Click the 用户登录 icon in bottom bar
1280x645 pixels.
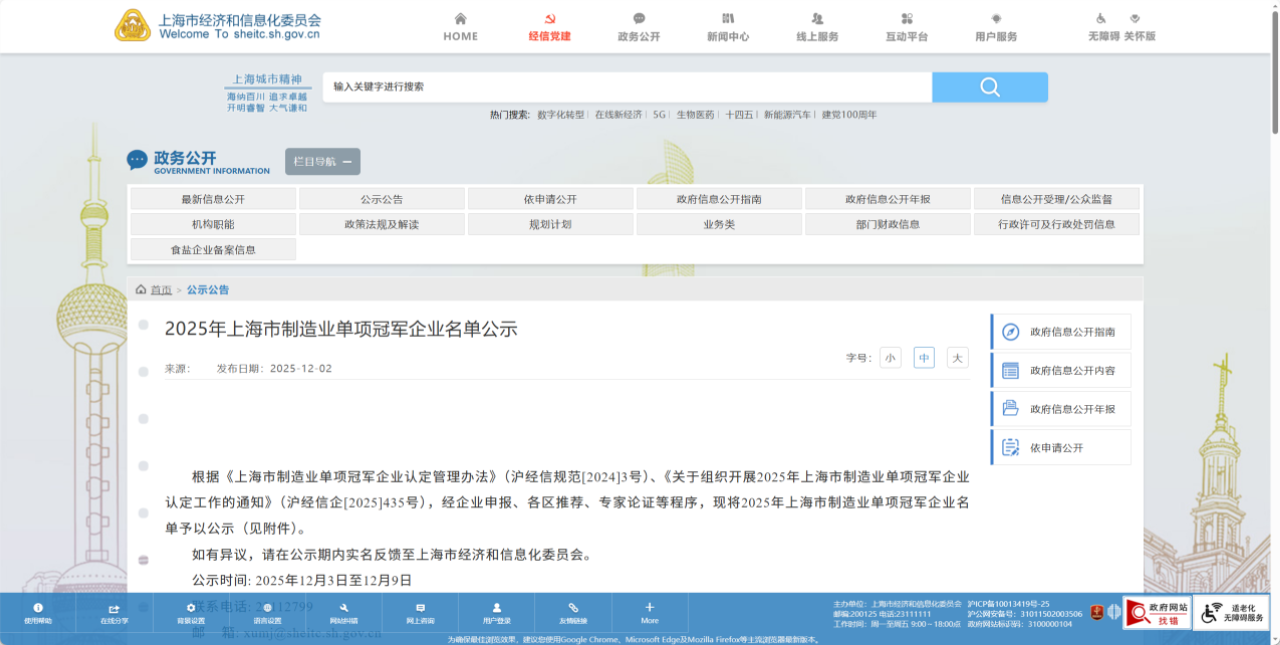click(497, 612)
